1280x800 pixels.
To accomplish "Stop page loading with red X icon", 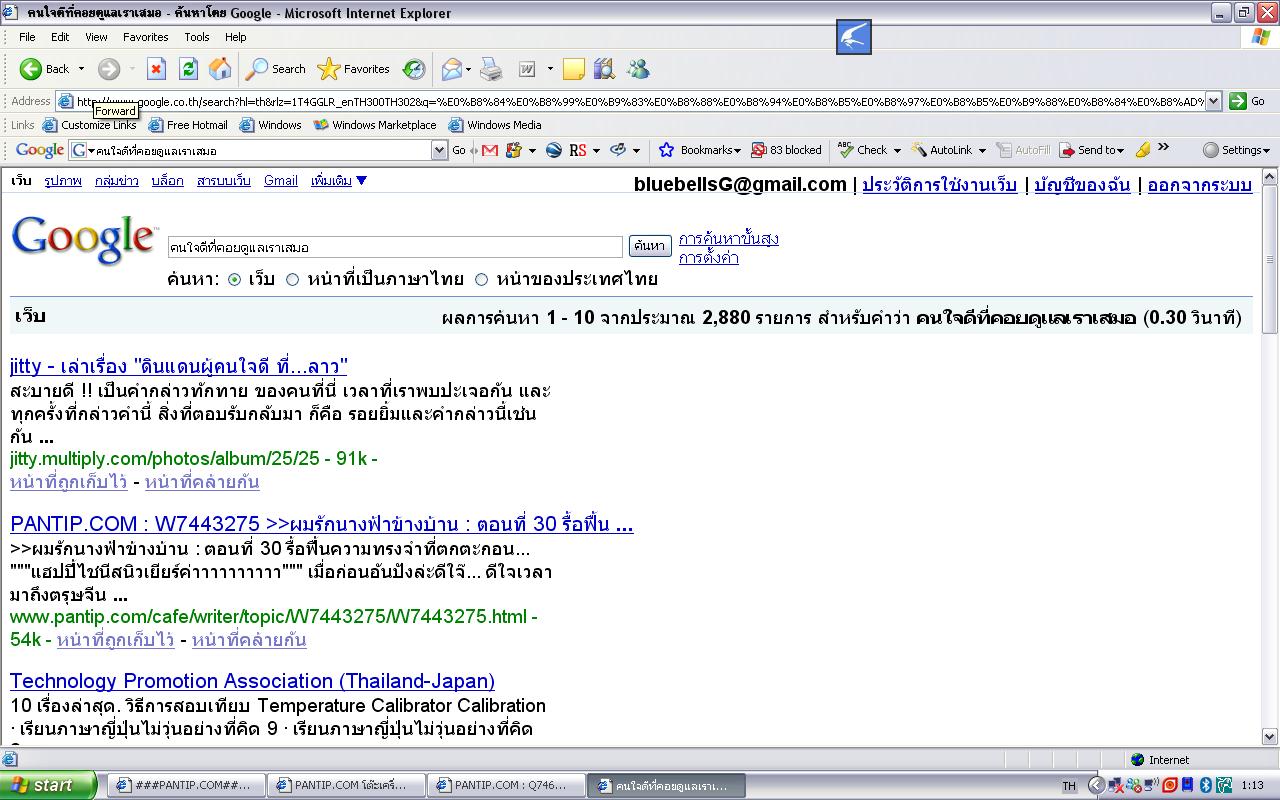I will click(156, 69).
